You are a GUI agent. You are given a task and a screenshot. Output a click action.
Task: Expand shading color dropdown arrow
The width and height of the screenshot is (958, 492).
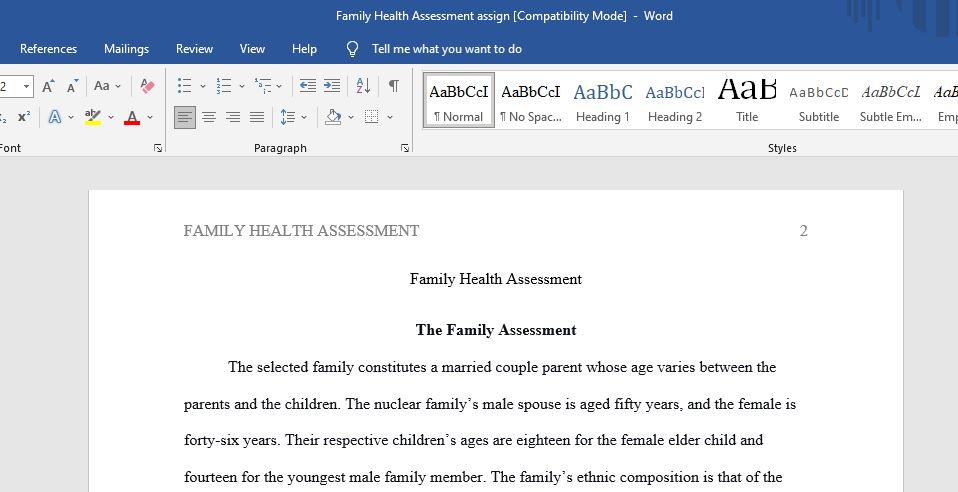[351, 117]
